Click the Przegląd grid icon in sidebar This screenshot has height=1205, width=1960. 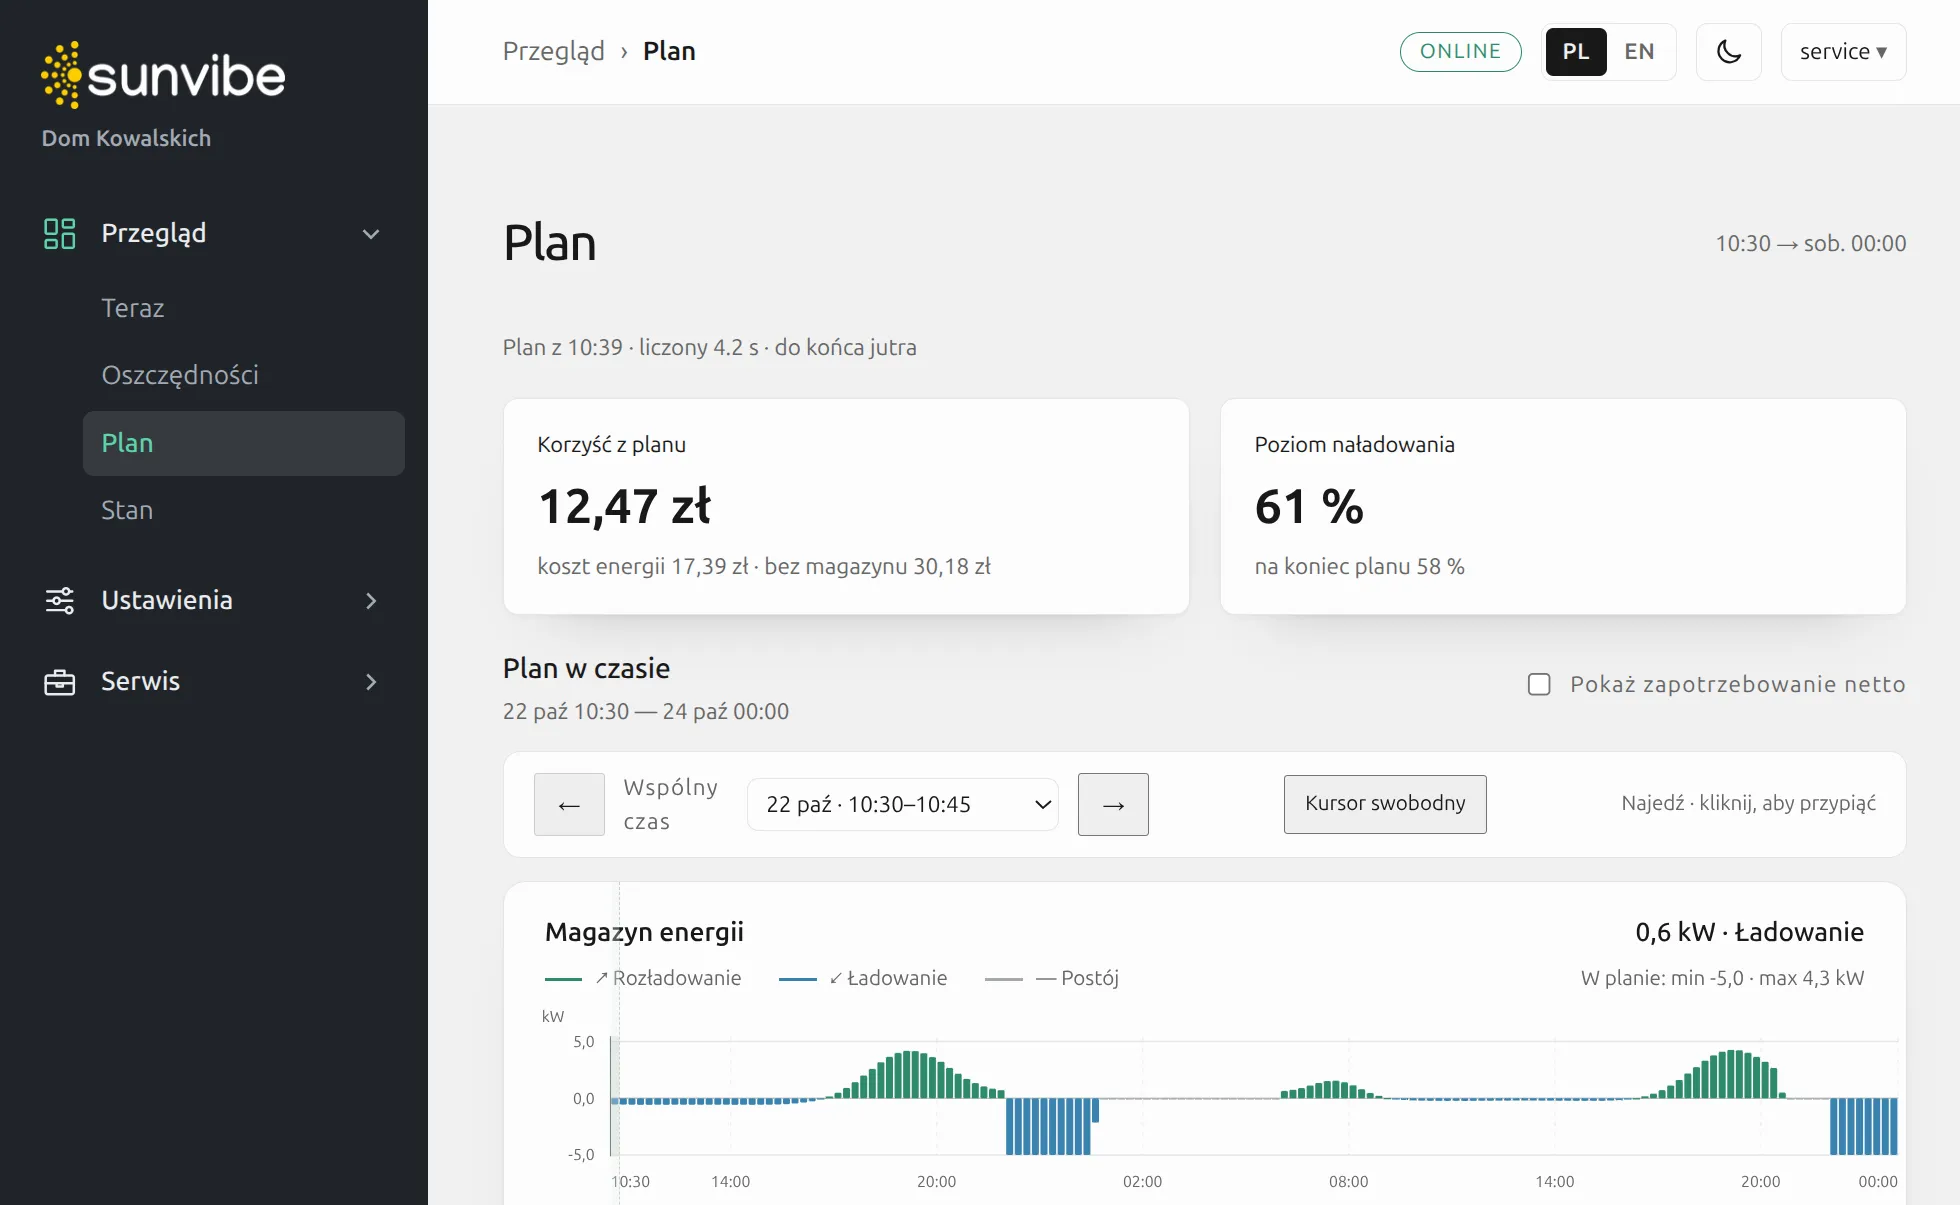tap(60, 233)
